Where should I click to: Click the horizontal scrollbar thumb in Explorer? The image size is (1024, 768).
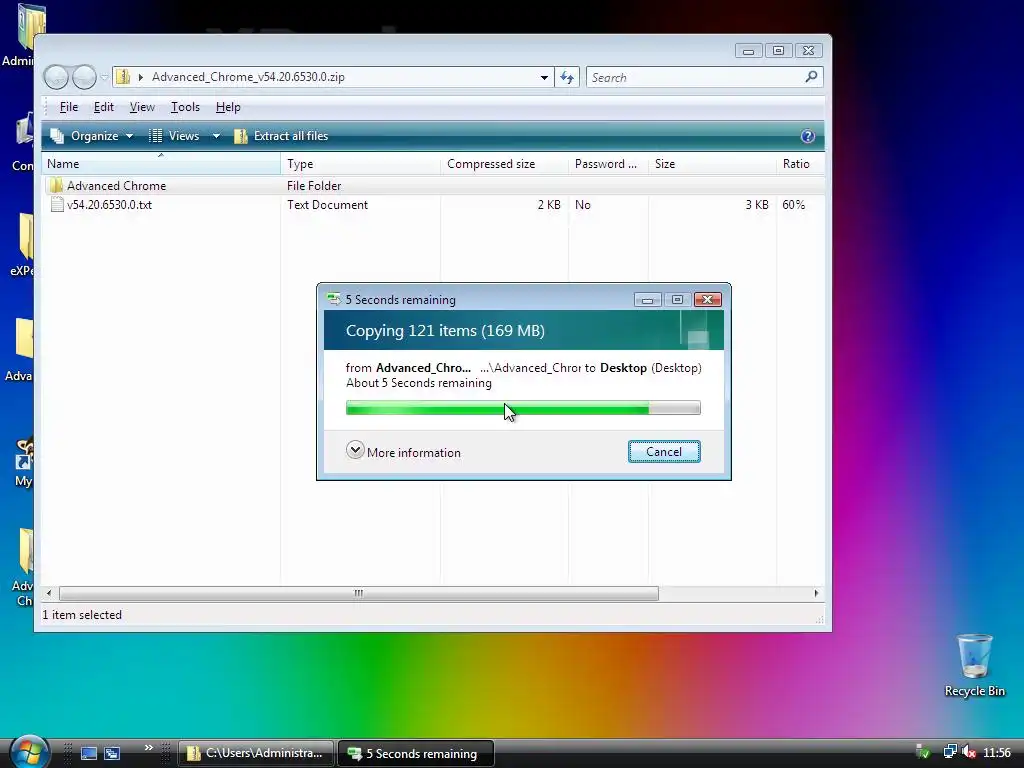(359, 593)
